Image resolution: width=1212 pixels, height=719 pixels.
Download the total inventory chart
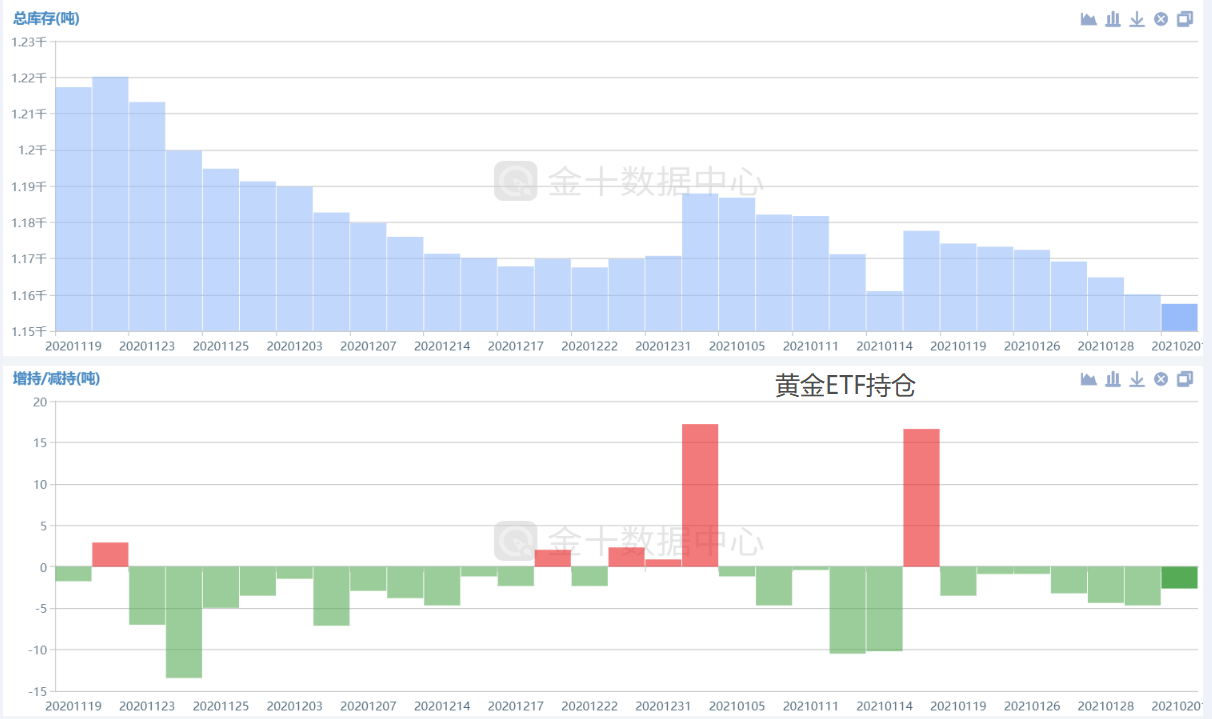click(x=1137, y=19)
